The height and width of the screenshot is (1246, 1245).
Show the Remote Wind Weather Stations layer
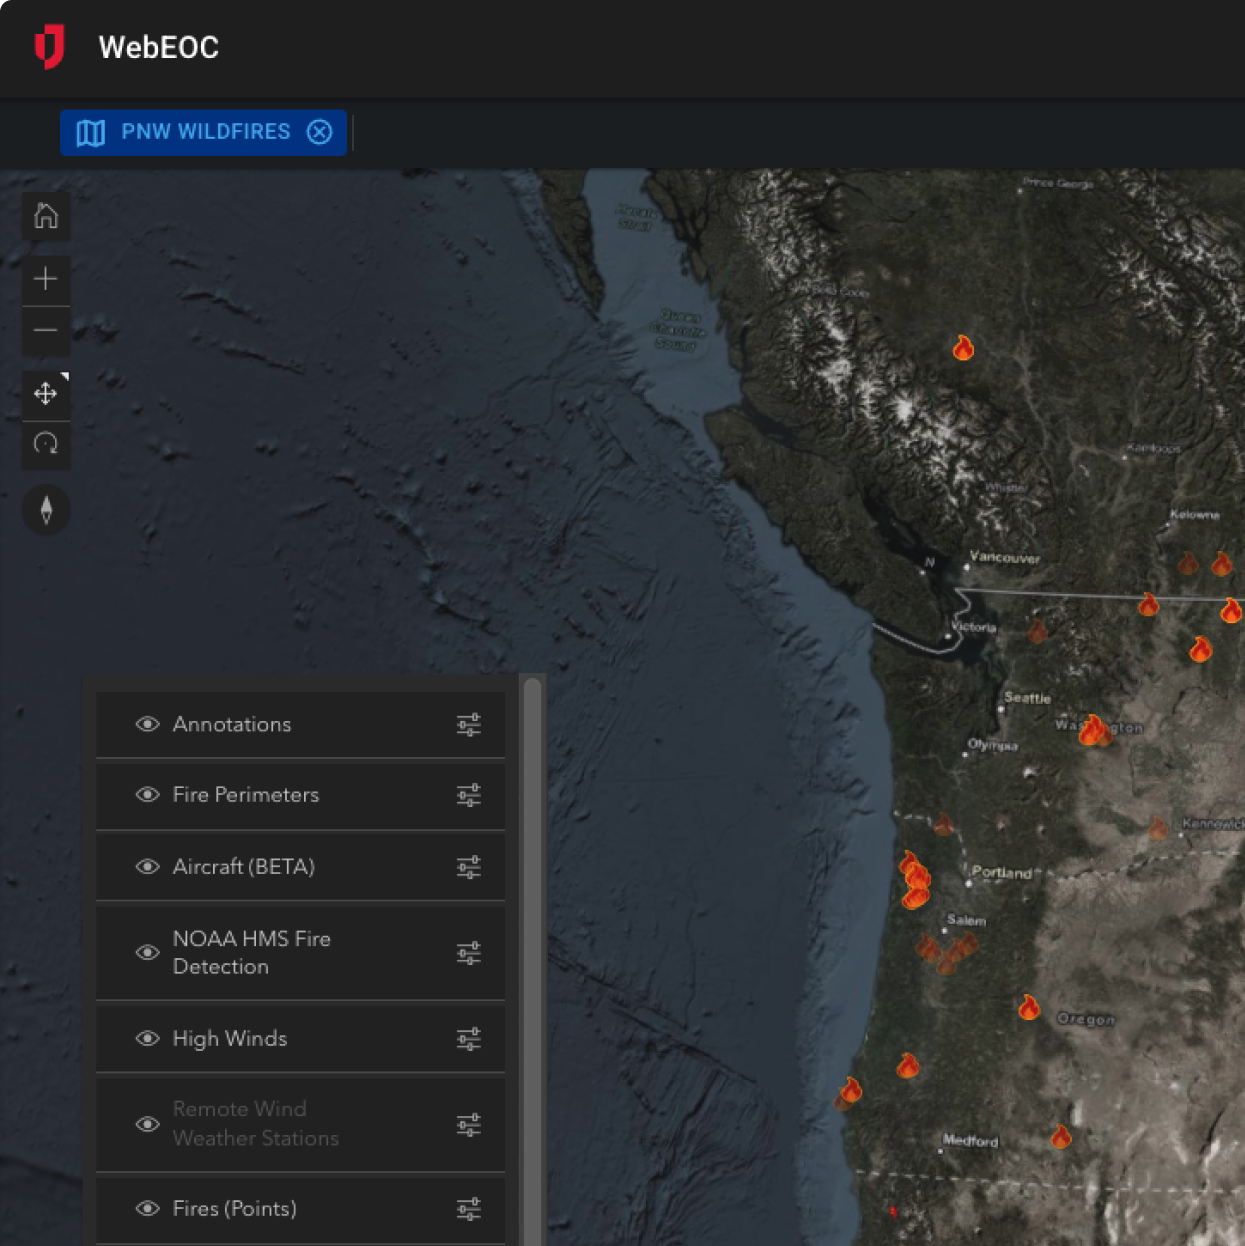tap(147, 1124)
